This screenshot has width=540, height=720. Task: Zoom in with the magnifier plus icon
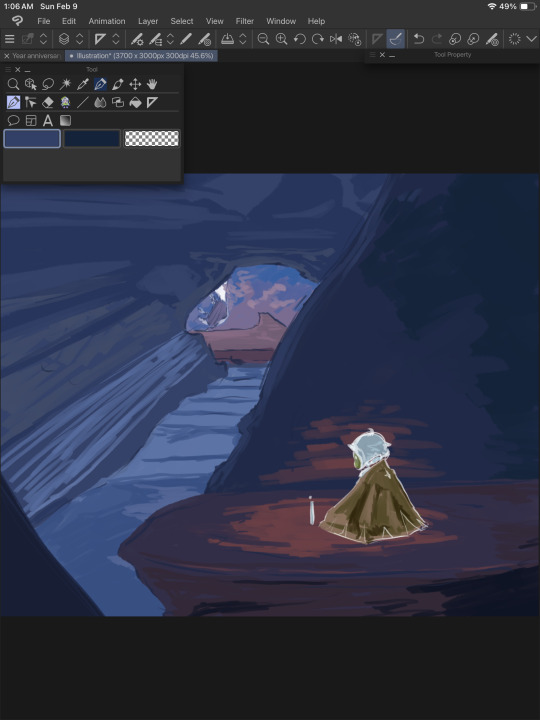(x=281, y=39)
